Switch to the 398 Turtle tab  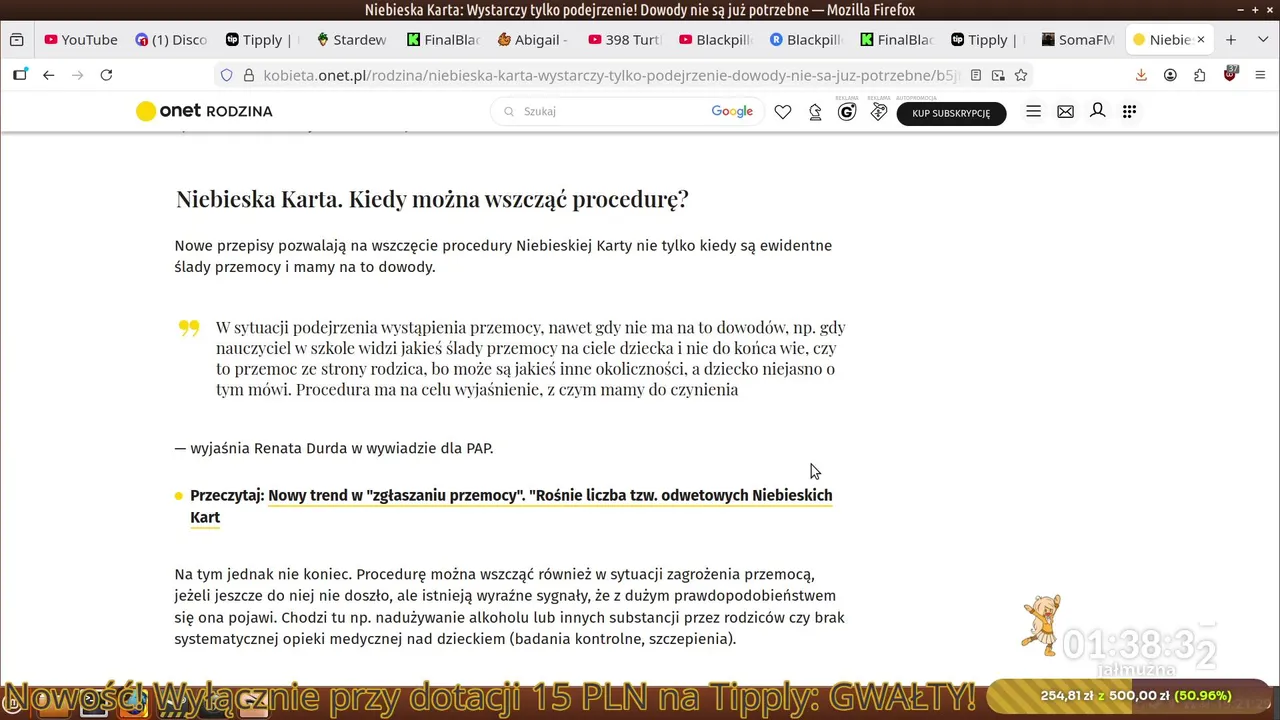coord(624,40)
